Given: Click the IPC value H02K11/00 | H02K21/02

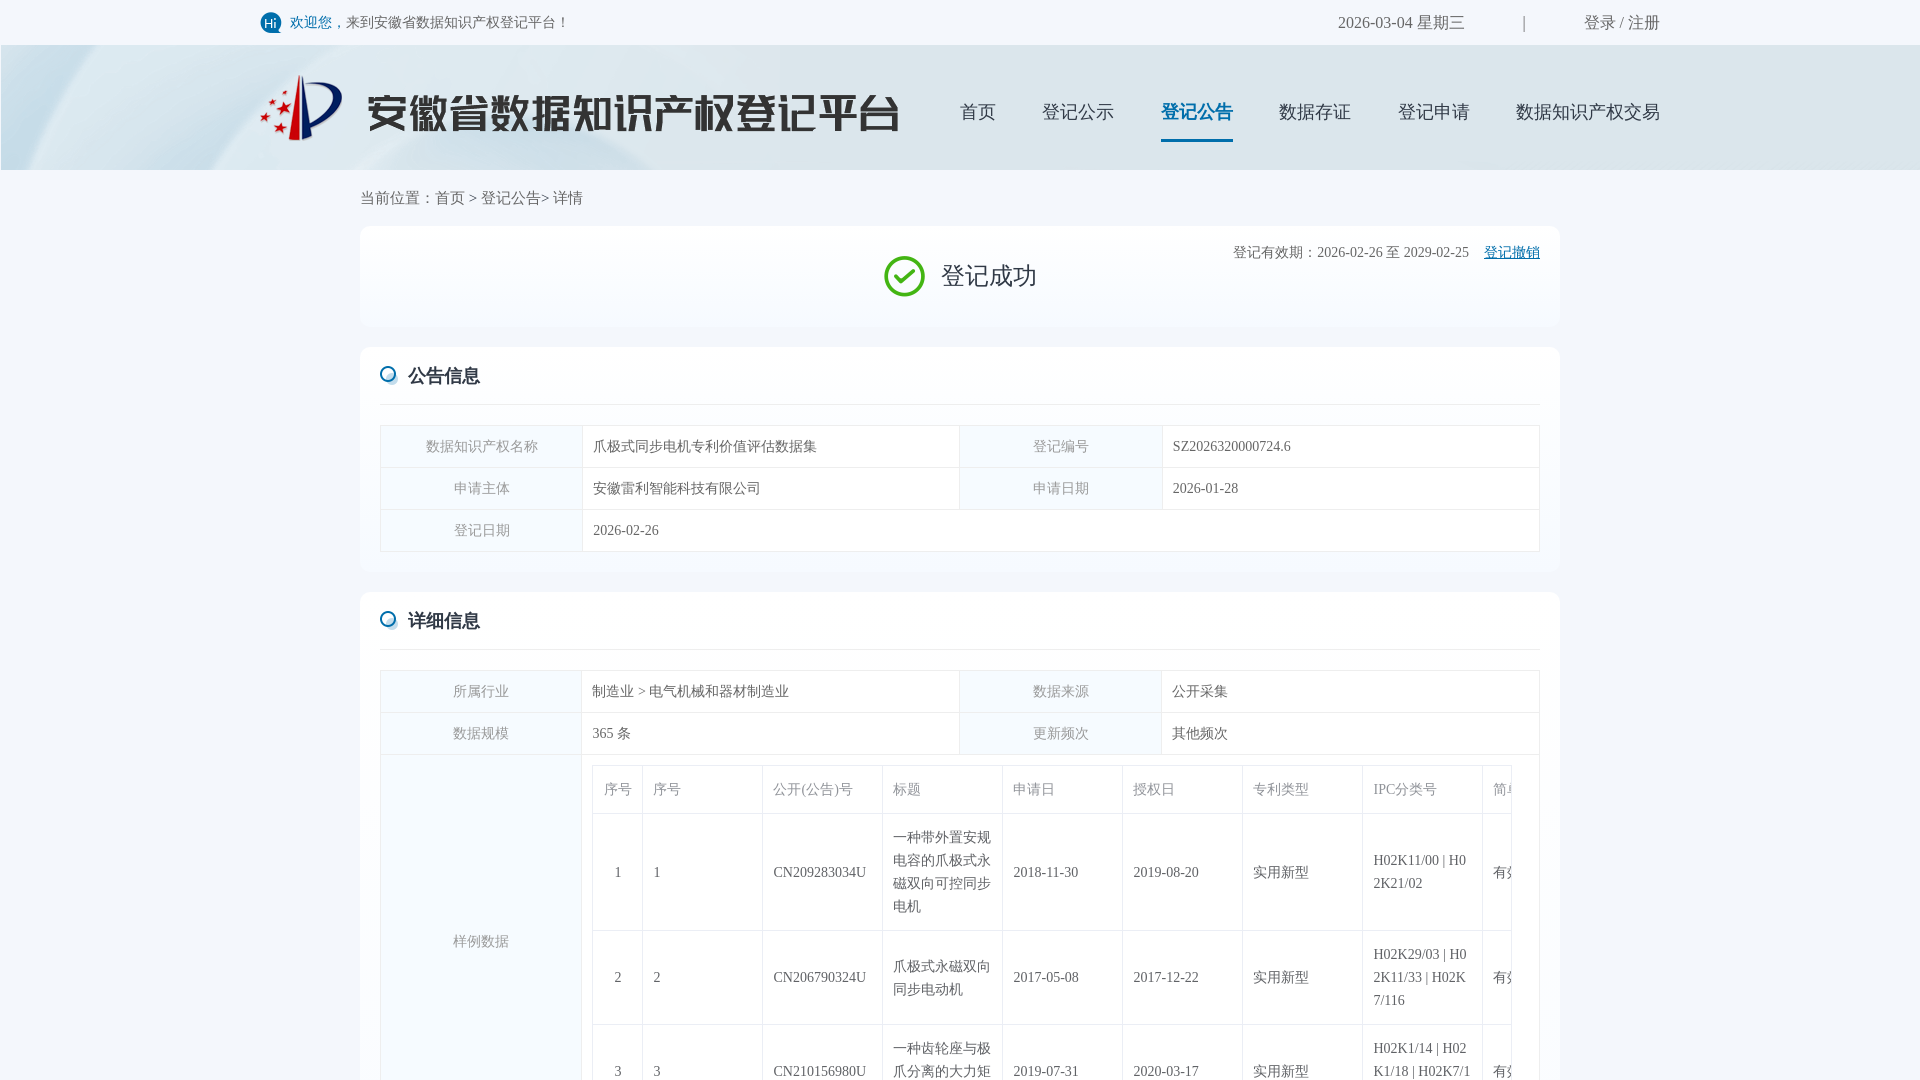Looking at the screenshot, I should click(x=1420, y=872).
